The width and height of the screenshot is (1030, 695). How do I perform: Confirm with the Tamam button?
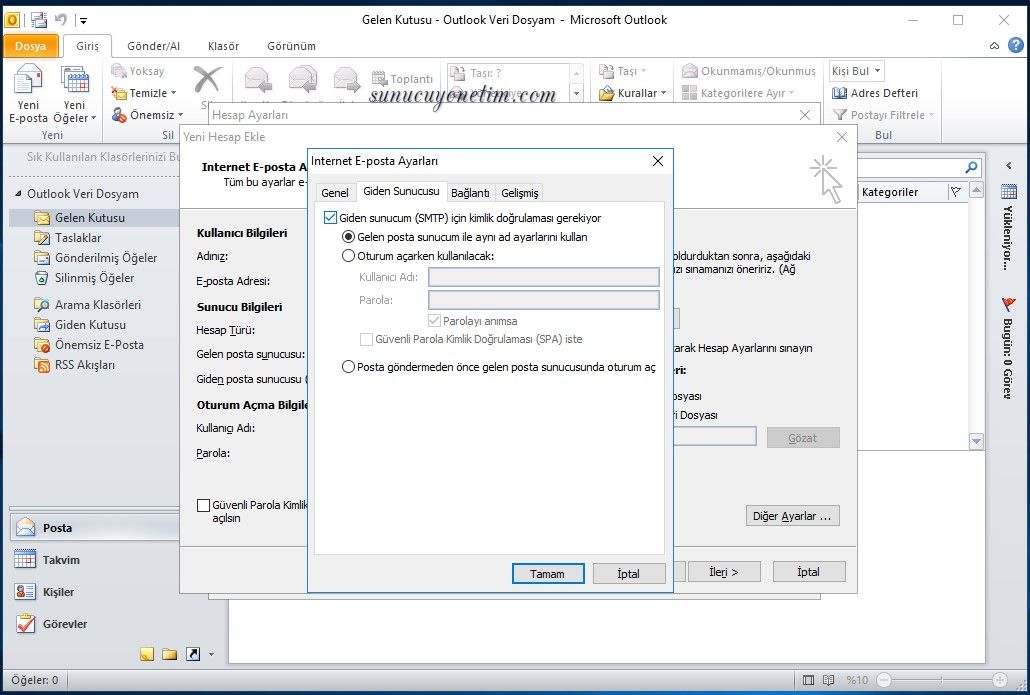coord(548,573)
